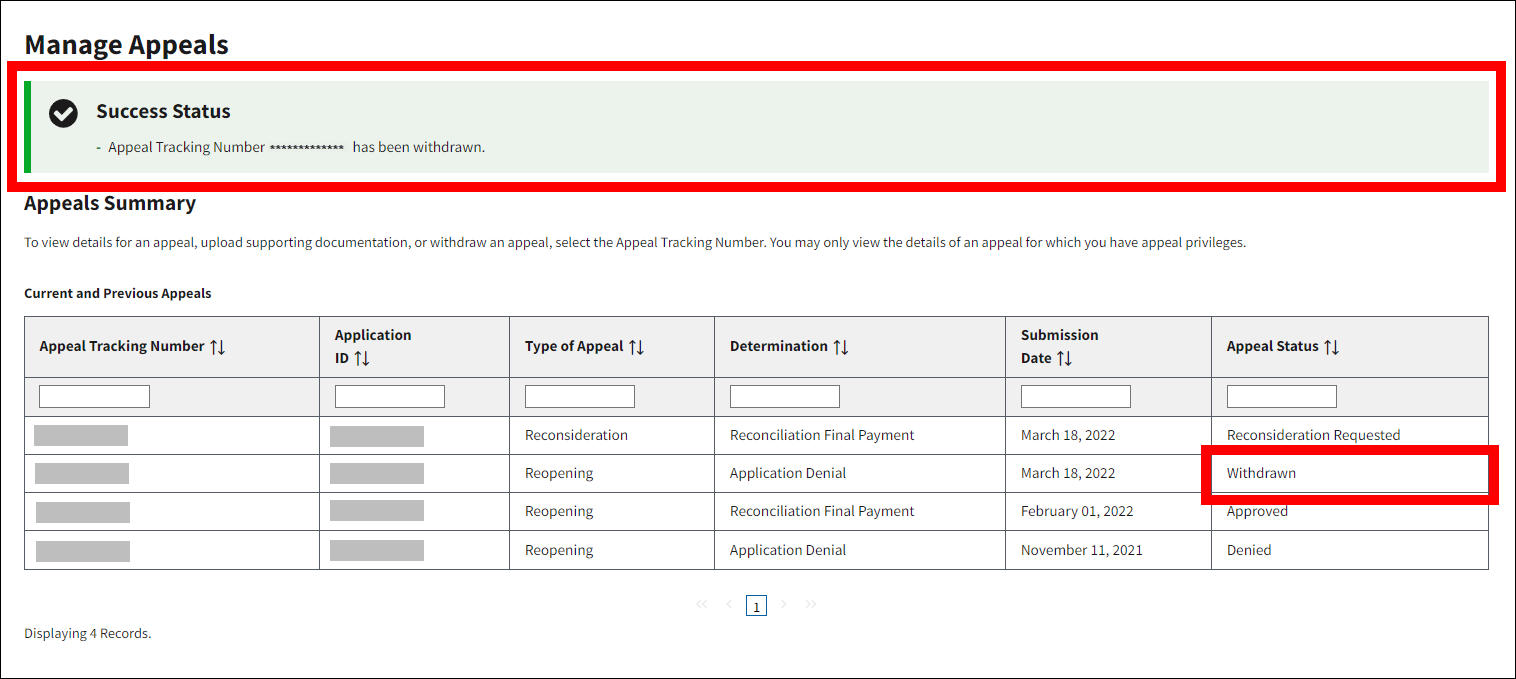Go to next page arrow

(784, 605)
